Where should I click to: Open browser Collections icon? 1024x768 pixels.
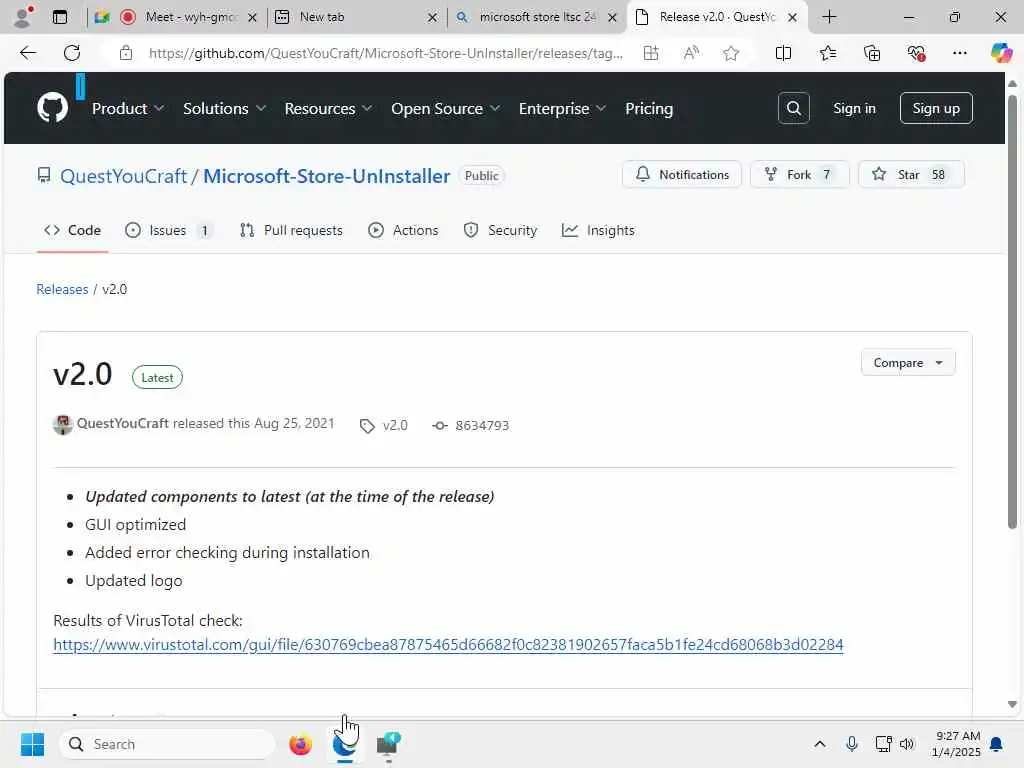coord(872,53)
